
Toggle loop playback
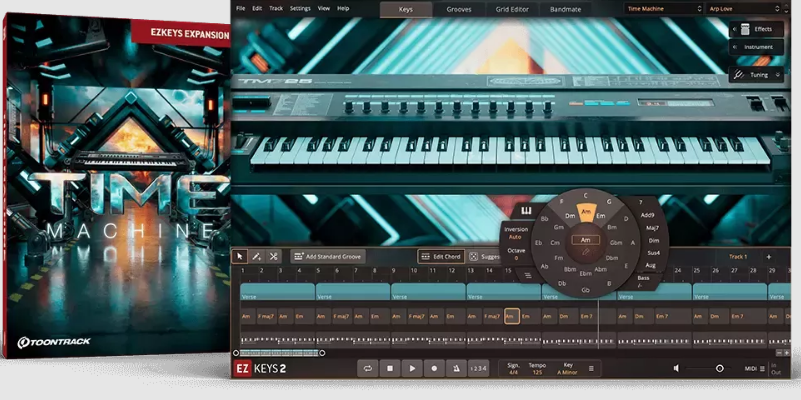point(367,368)
